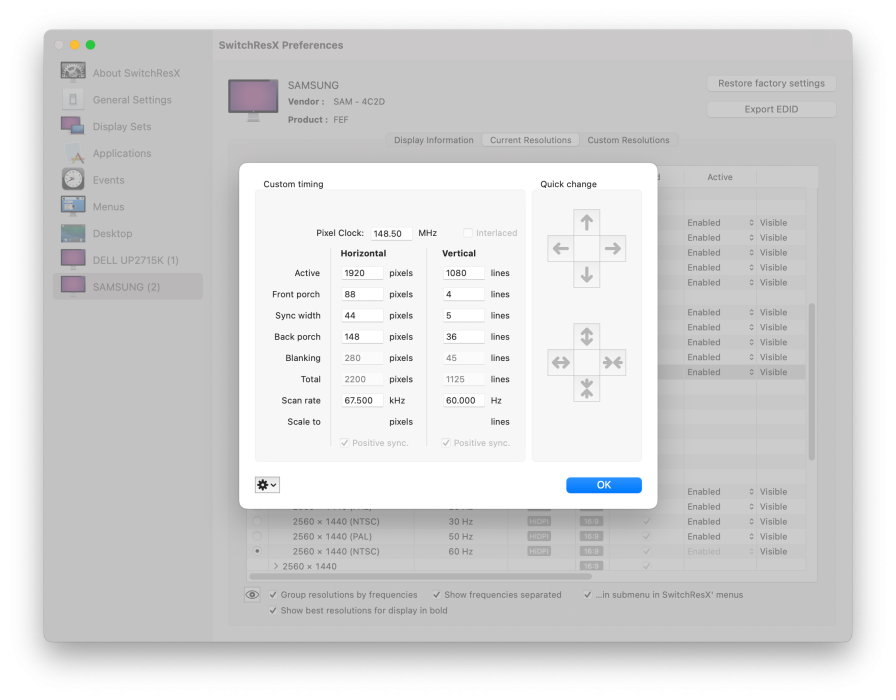896x700 pixels.
Task: Click the move-right arrow in Quick change
Action: click(613, 248)
